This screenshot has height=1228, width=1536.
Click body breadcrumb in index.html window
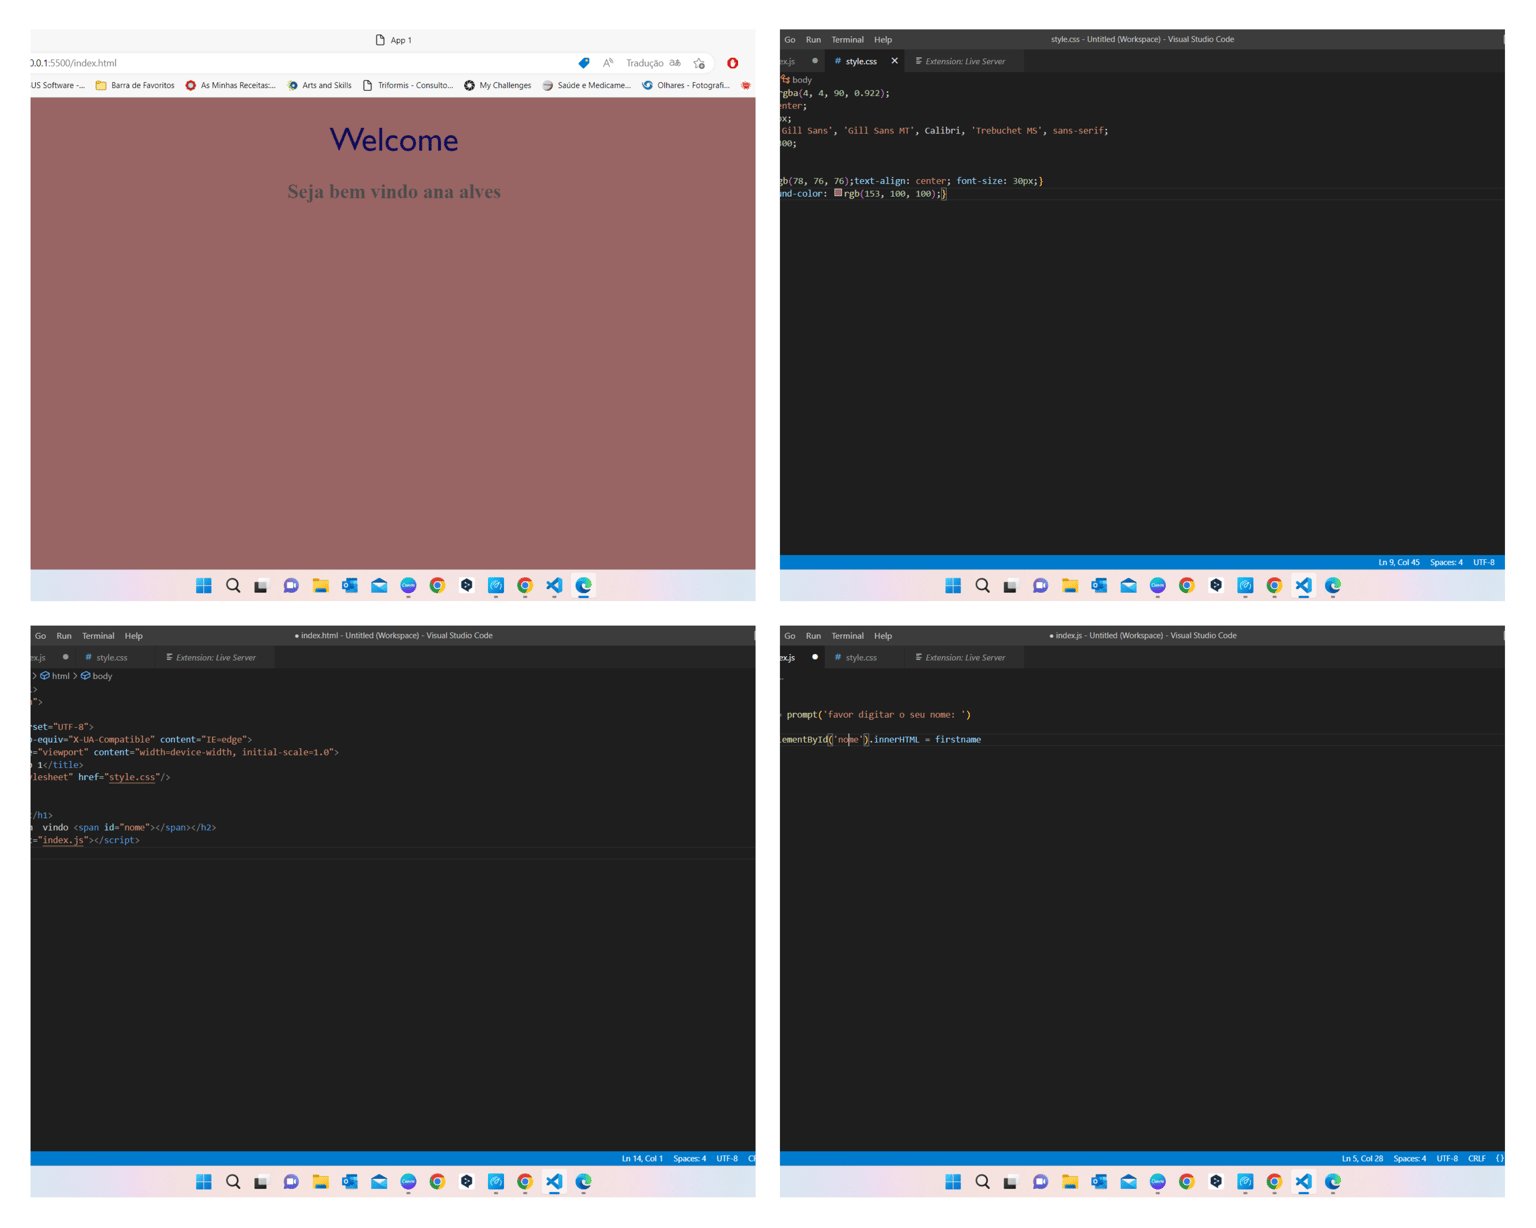coord(96,676)
